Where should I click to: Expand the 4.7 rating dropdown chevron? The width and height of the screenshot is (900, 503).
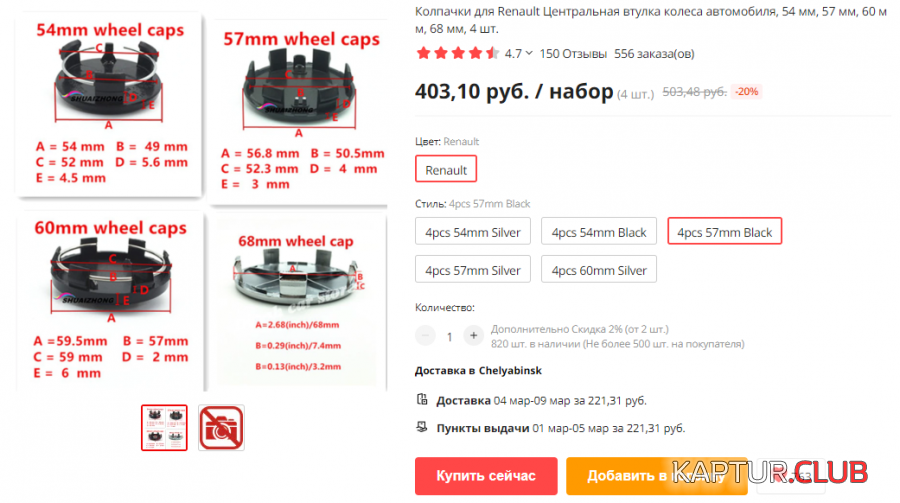pos(529,53)
